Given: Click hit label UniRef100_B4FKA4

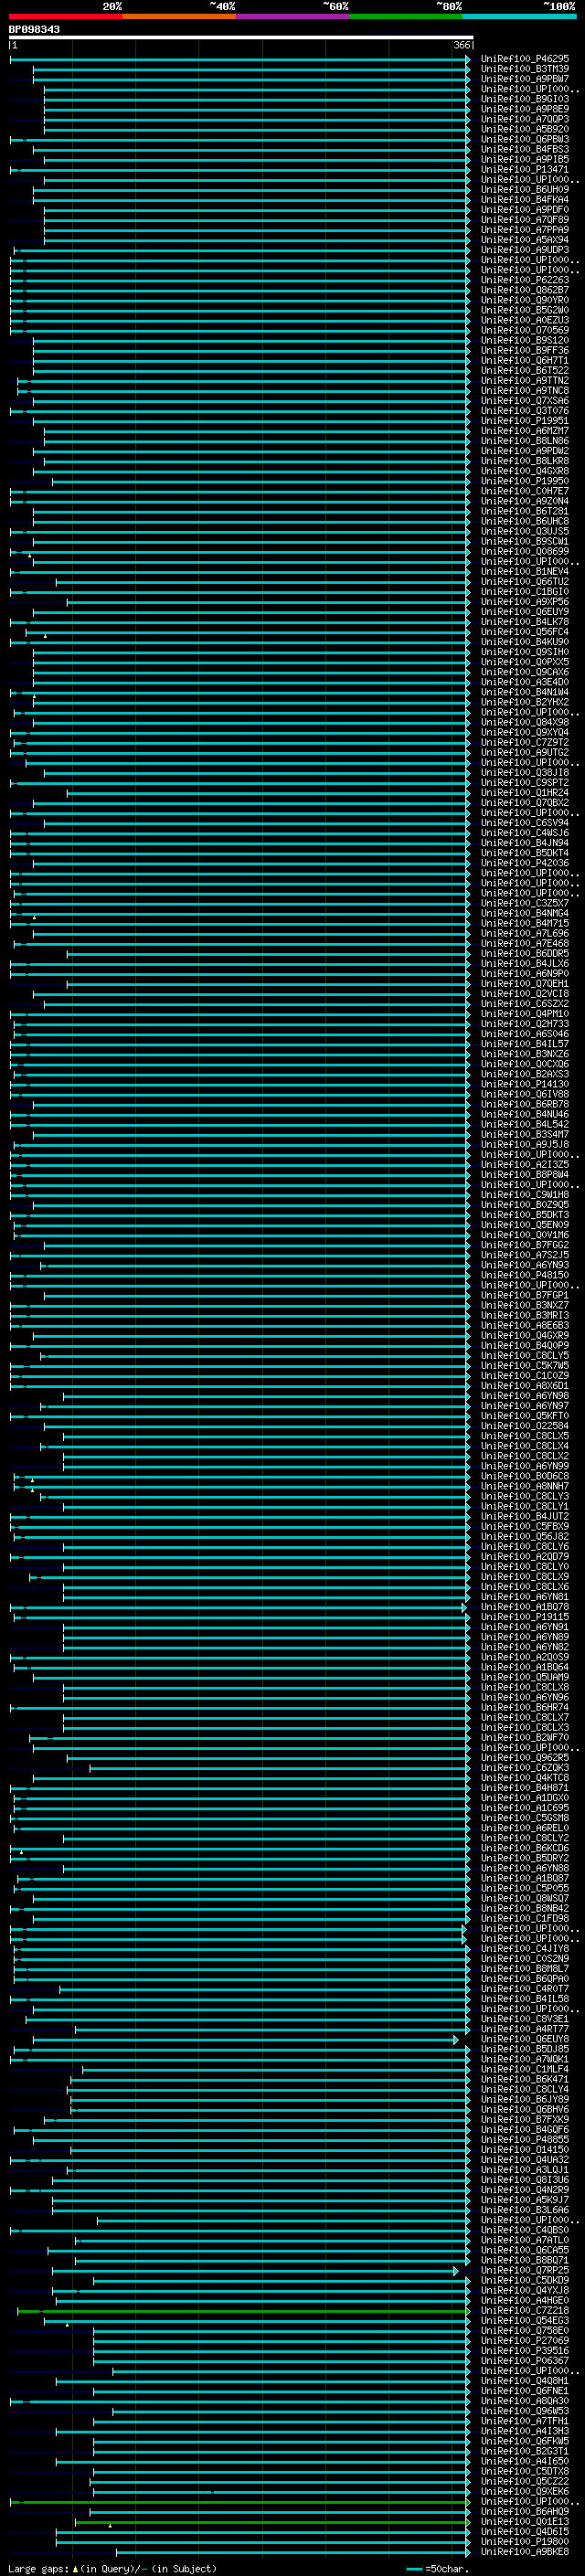Looking at the screenshot, I should click(524, 200).
